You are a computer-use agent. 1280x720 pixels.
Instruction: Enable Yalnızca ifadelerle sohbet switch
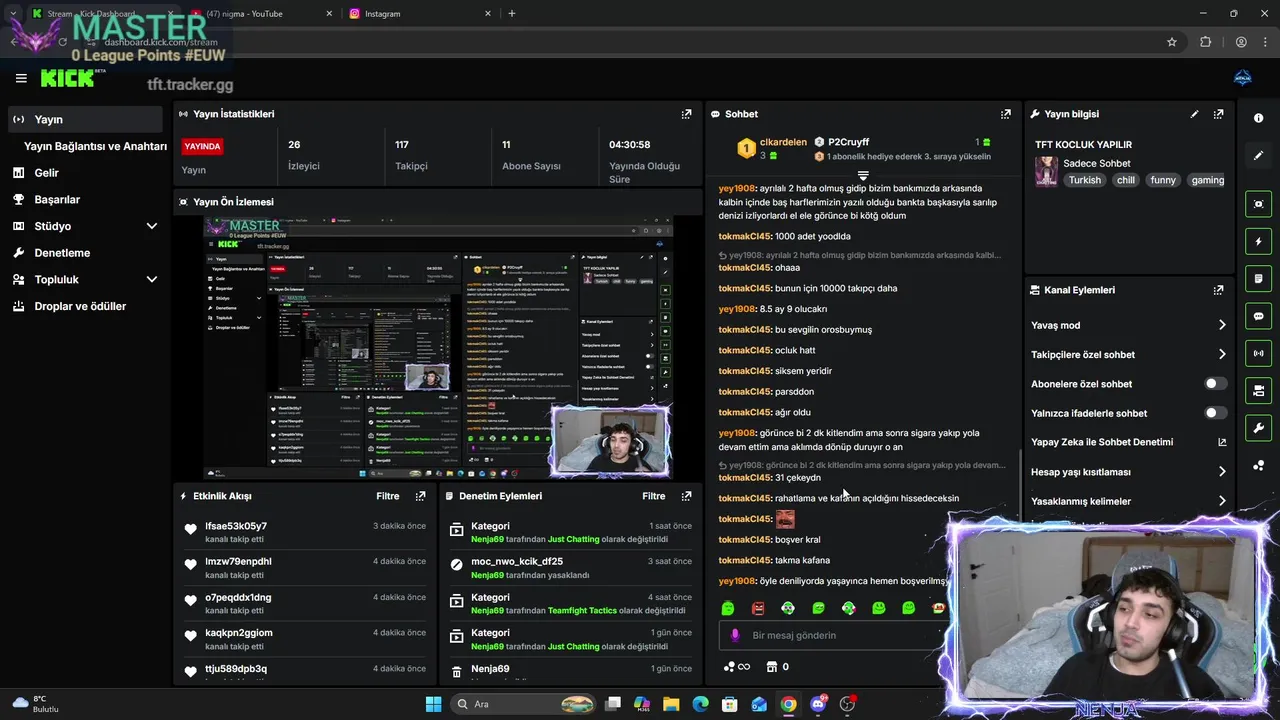tap(1215, 413)
